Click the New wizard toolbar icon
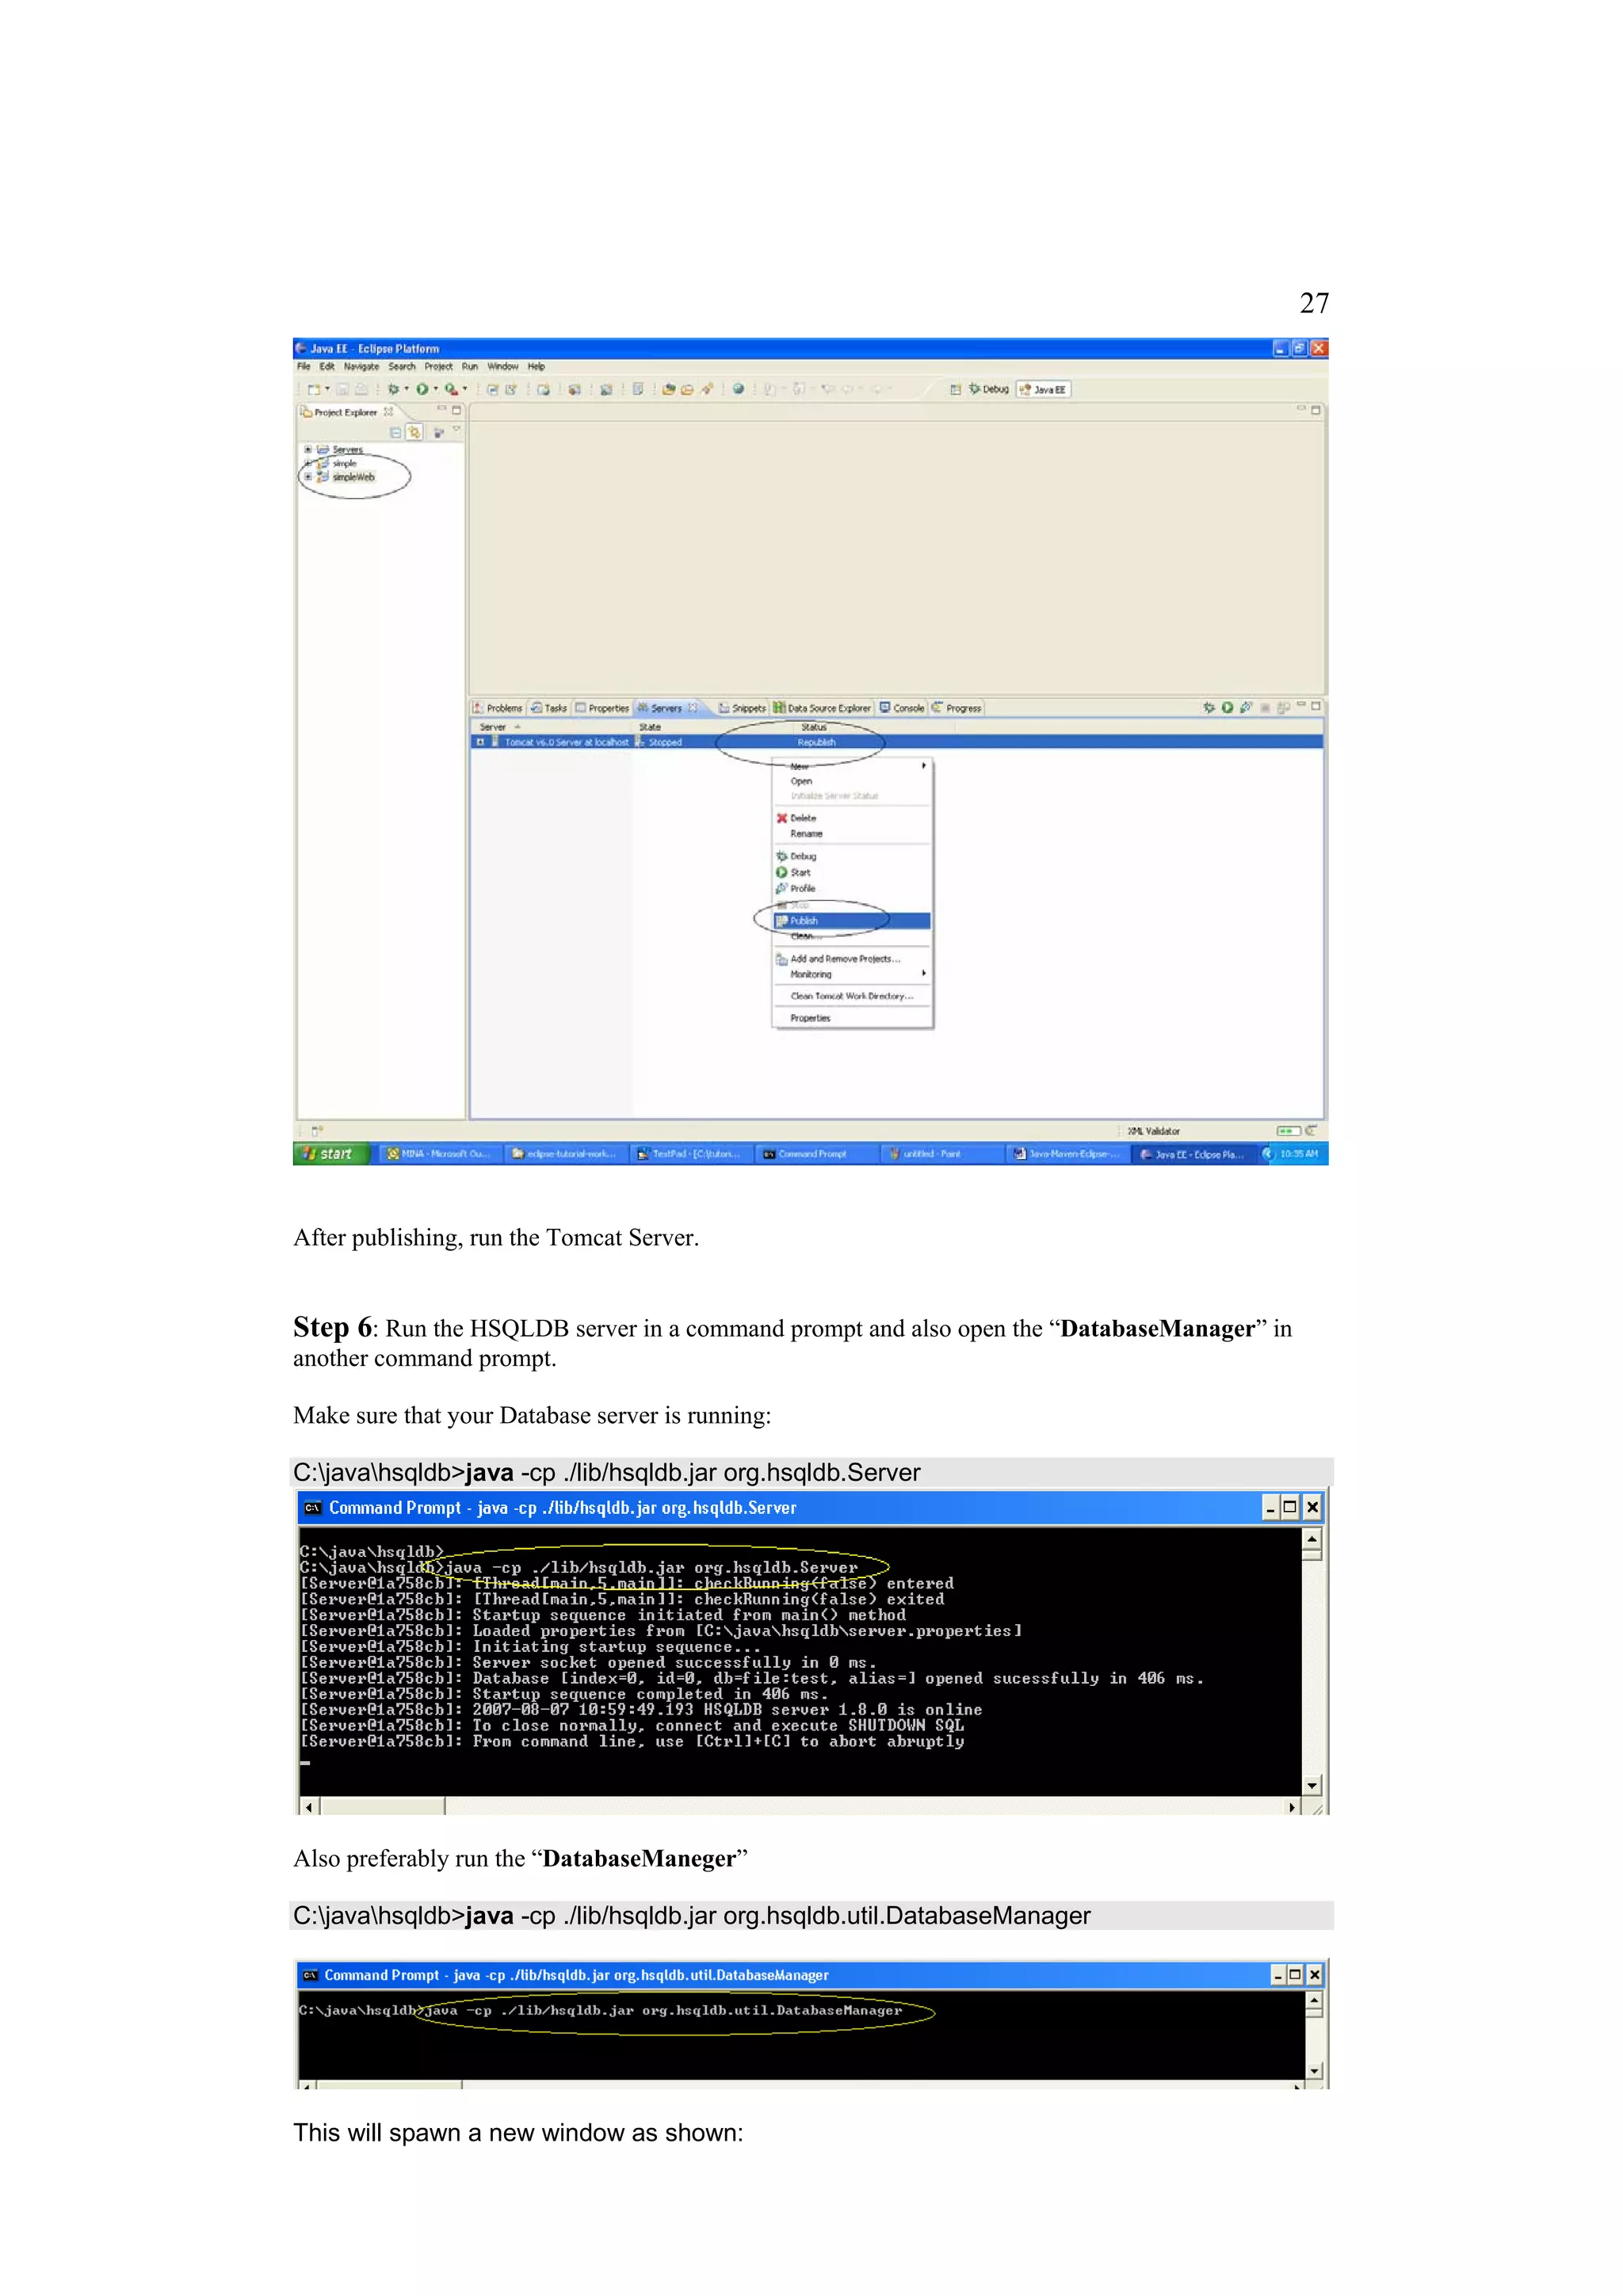The height and width of the screenshot is (2296, 1623). pyautogui.click(x=313, y=389)
